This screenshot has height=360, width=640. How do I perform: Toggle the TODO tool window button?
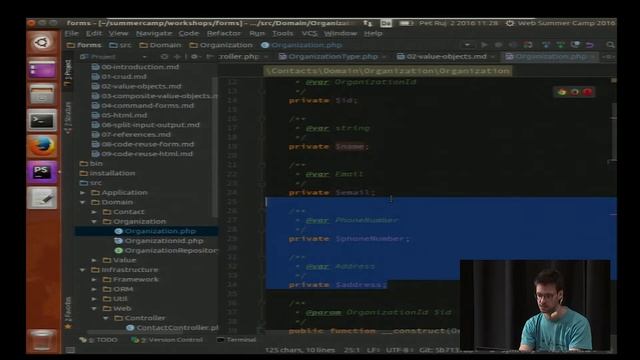(98, 340)
